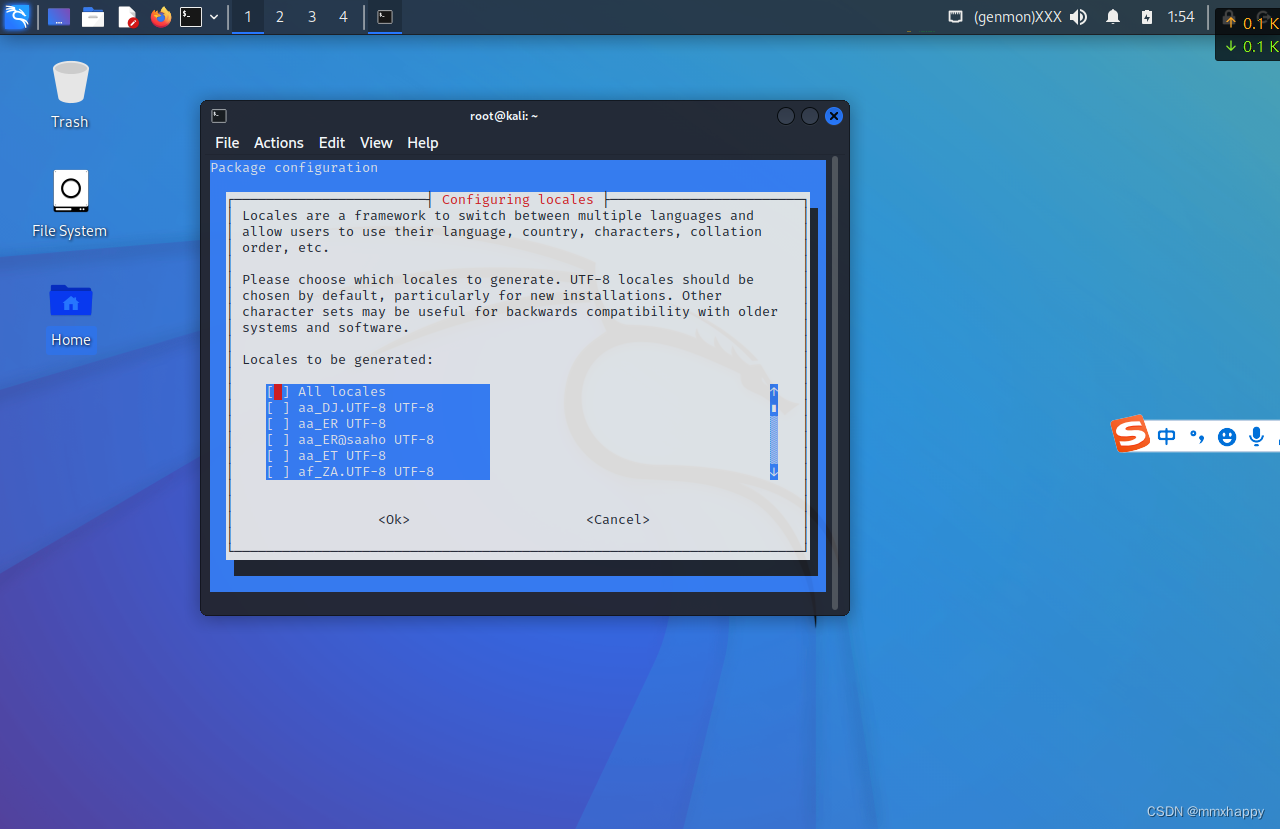This screenshot has height=829, width=1280.
Task: Open terminal emulator from the panel
Action: pos(191,17)
